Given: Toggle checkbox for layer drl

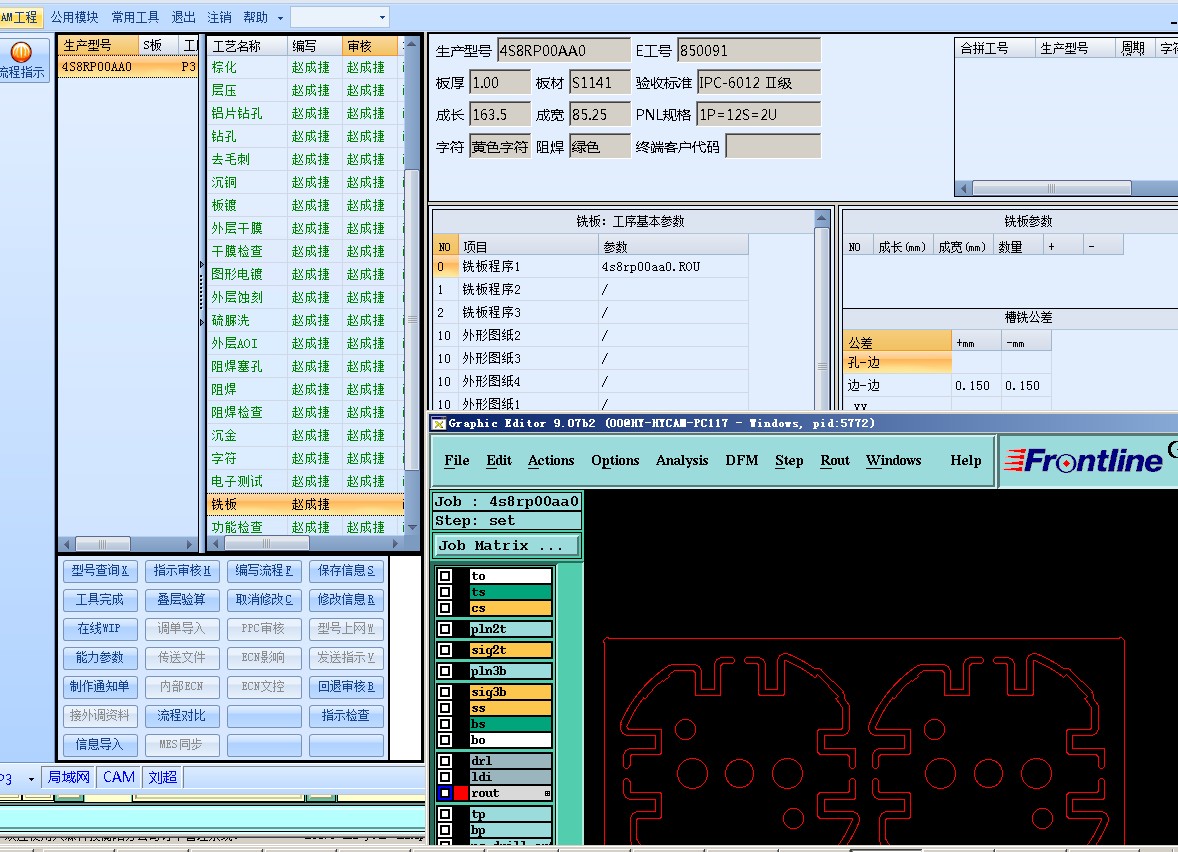Looking at the screenshot, I should (445, 761).
